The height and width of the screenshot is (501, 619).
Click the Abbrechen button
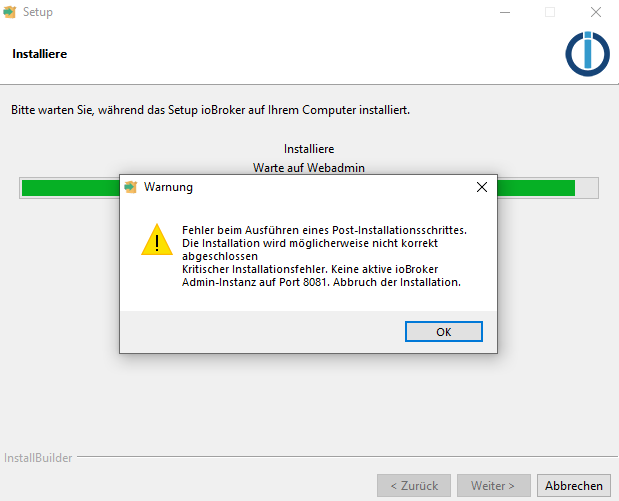[x=574, y=486]
